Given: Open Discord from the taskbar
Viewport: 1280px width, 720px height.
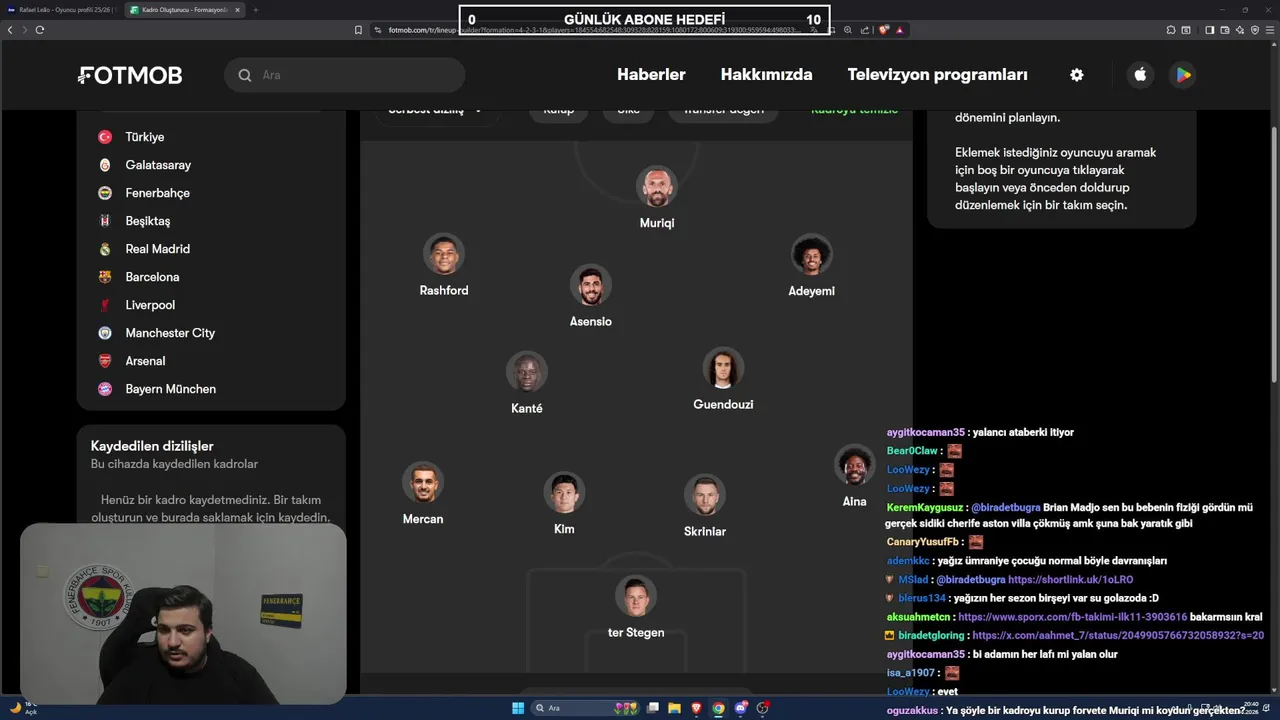Looking at the screenshot, I should point(741,708).
